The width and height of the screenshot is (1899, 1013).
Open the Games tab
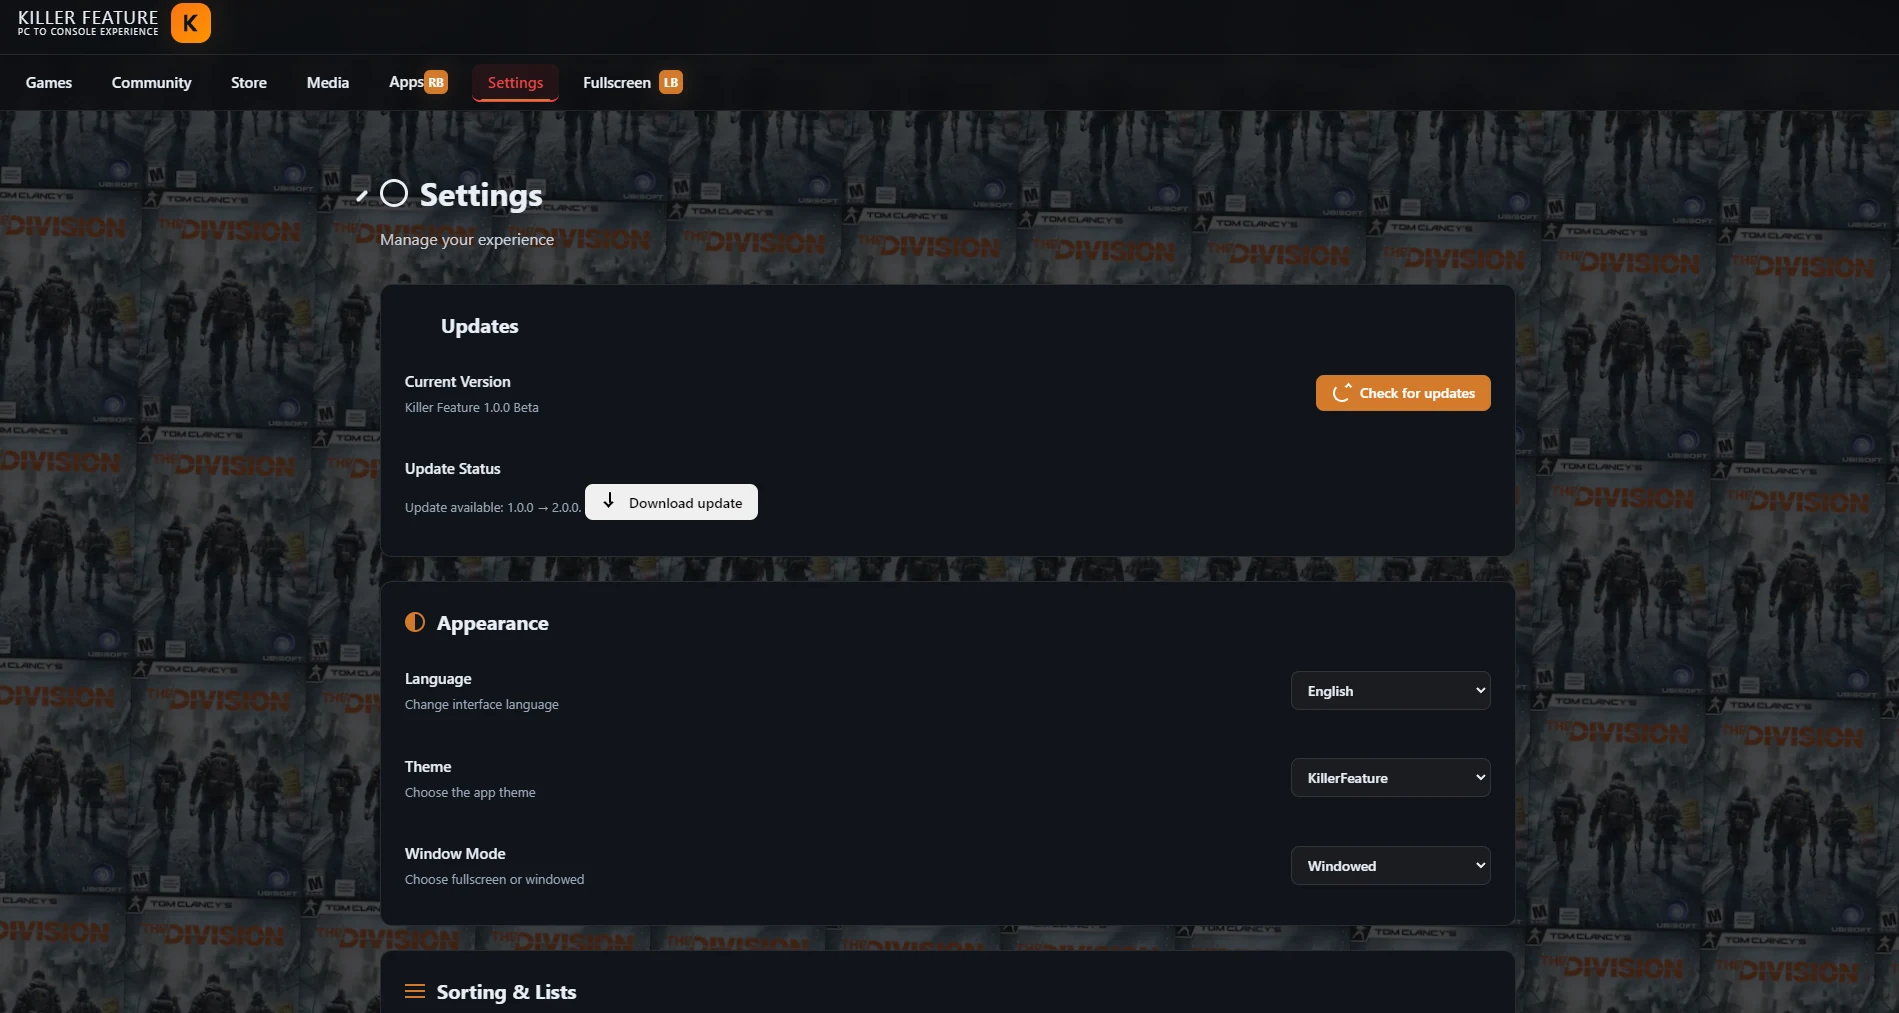click(x=49, y=83)
